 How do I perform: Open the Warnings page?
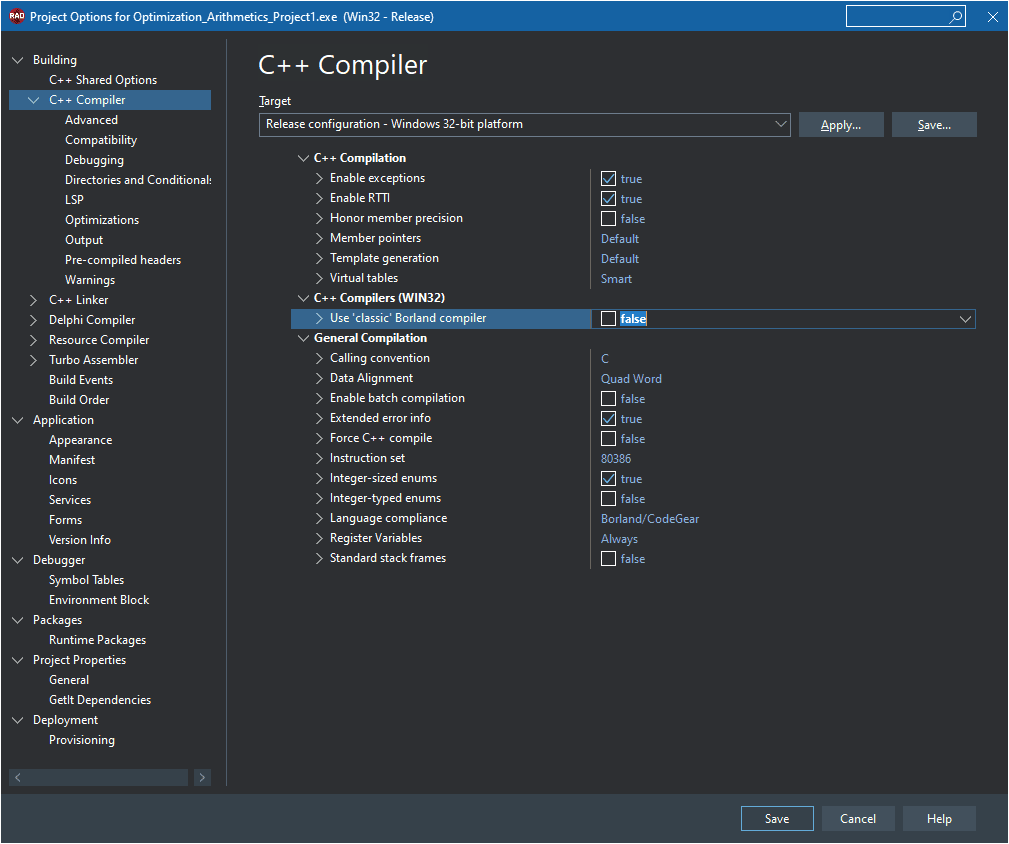point(90,280)
